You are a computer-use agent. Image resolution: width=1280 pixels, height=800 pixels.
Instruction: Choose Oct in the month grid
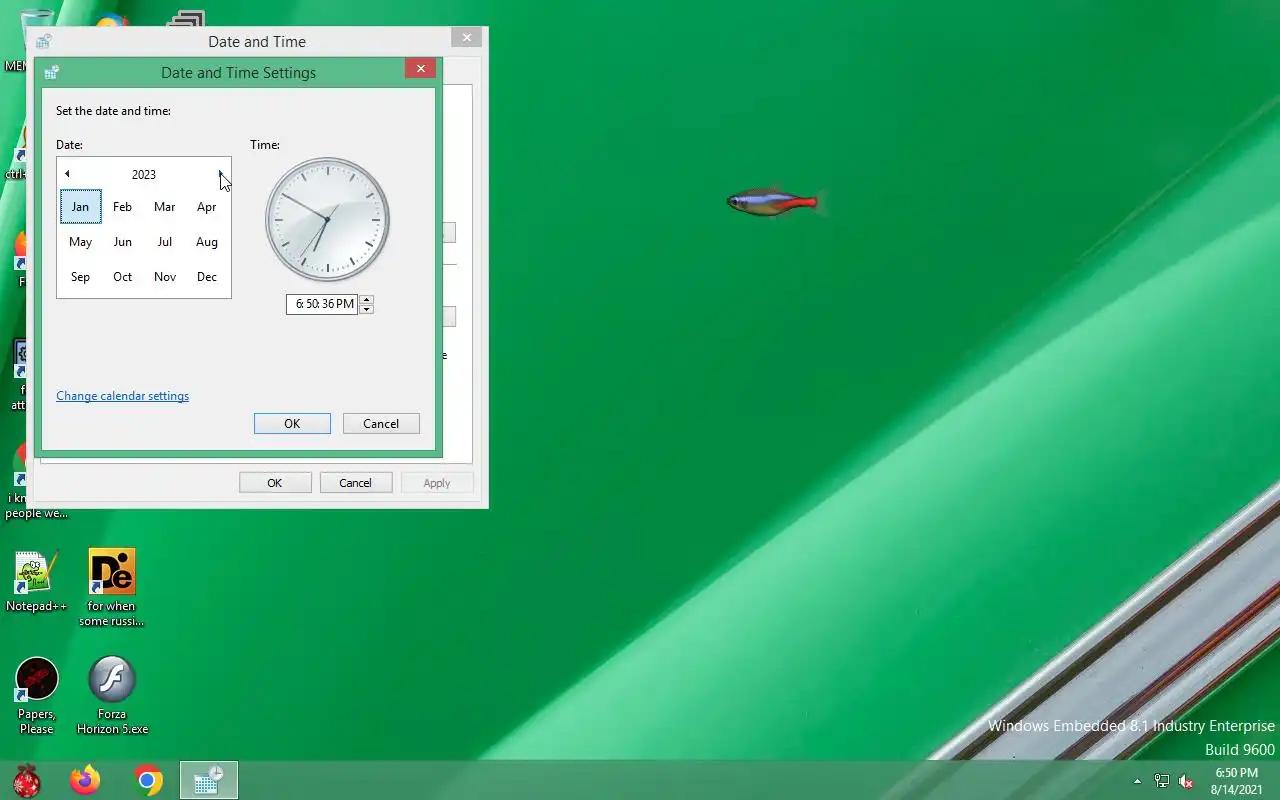(x=122, y=277)
